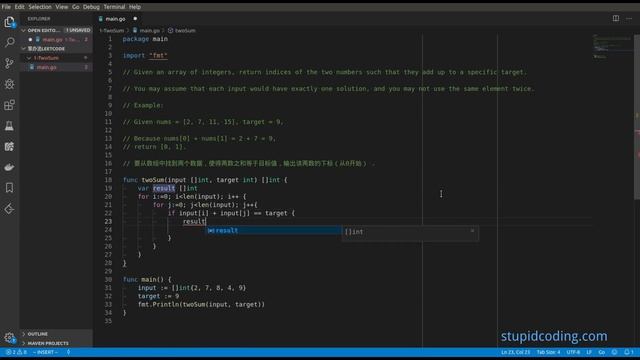Open the Explorer view in activity bar
Screen dimensions: 640x360
click(x=9, y=22)
